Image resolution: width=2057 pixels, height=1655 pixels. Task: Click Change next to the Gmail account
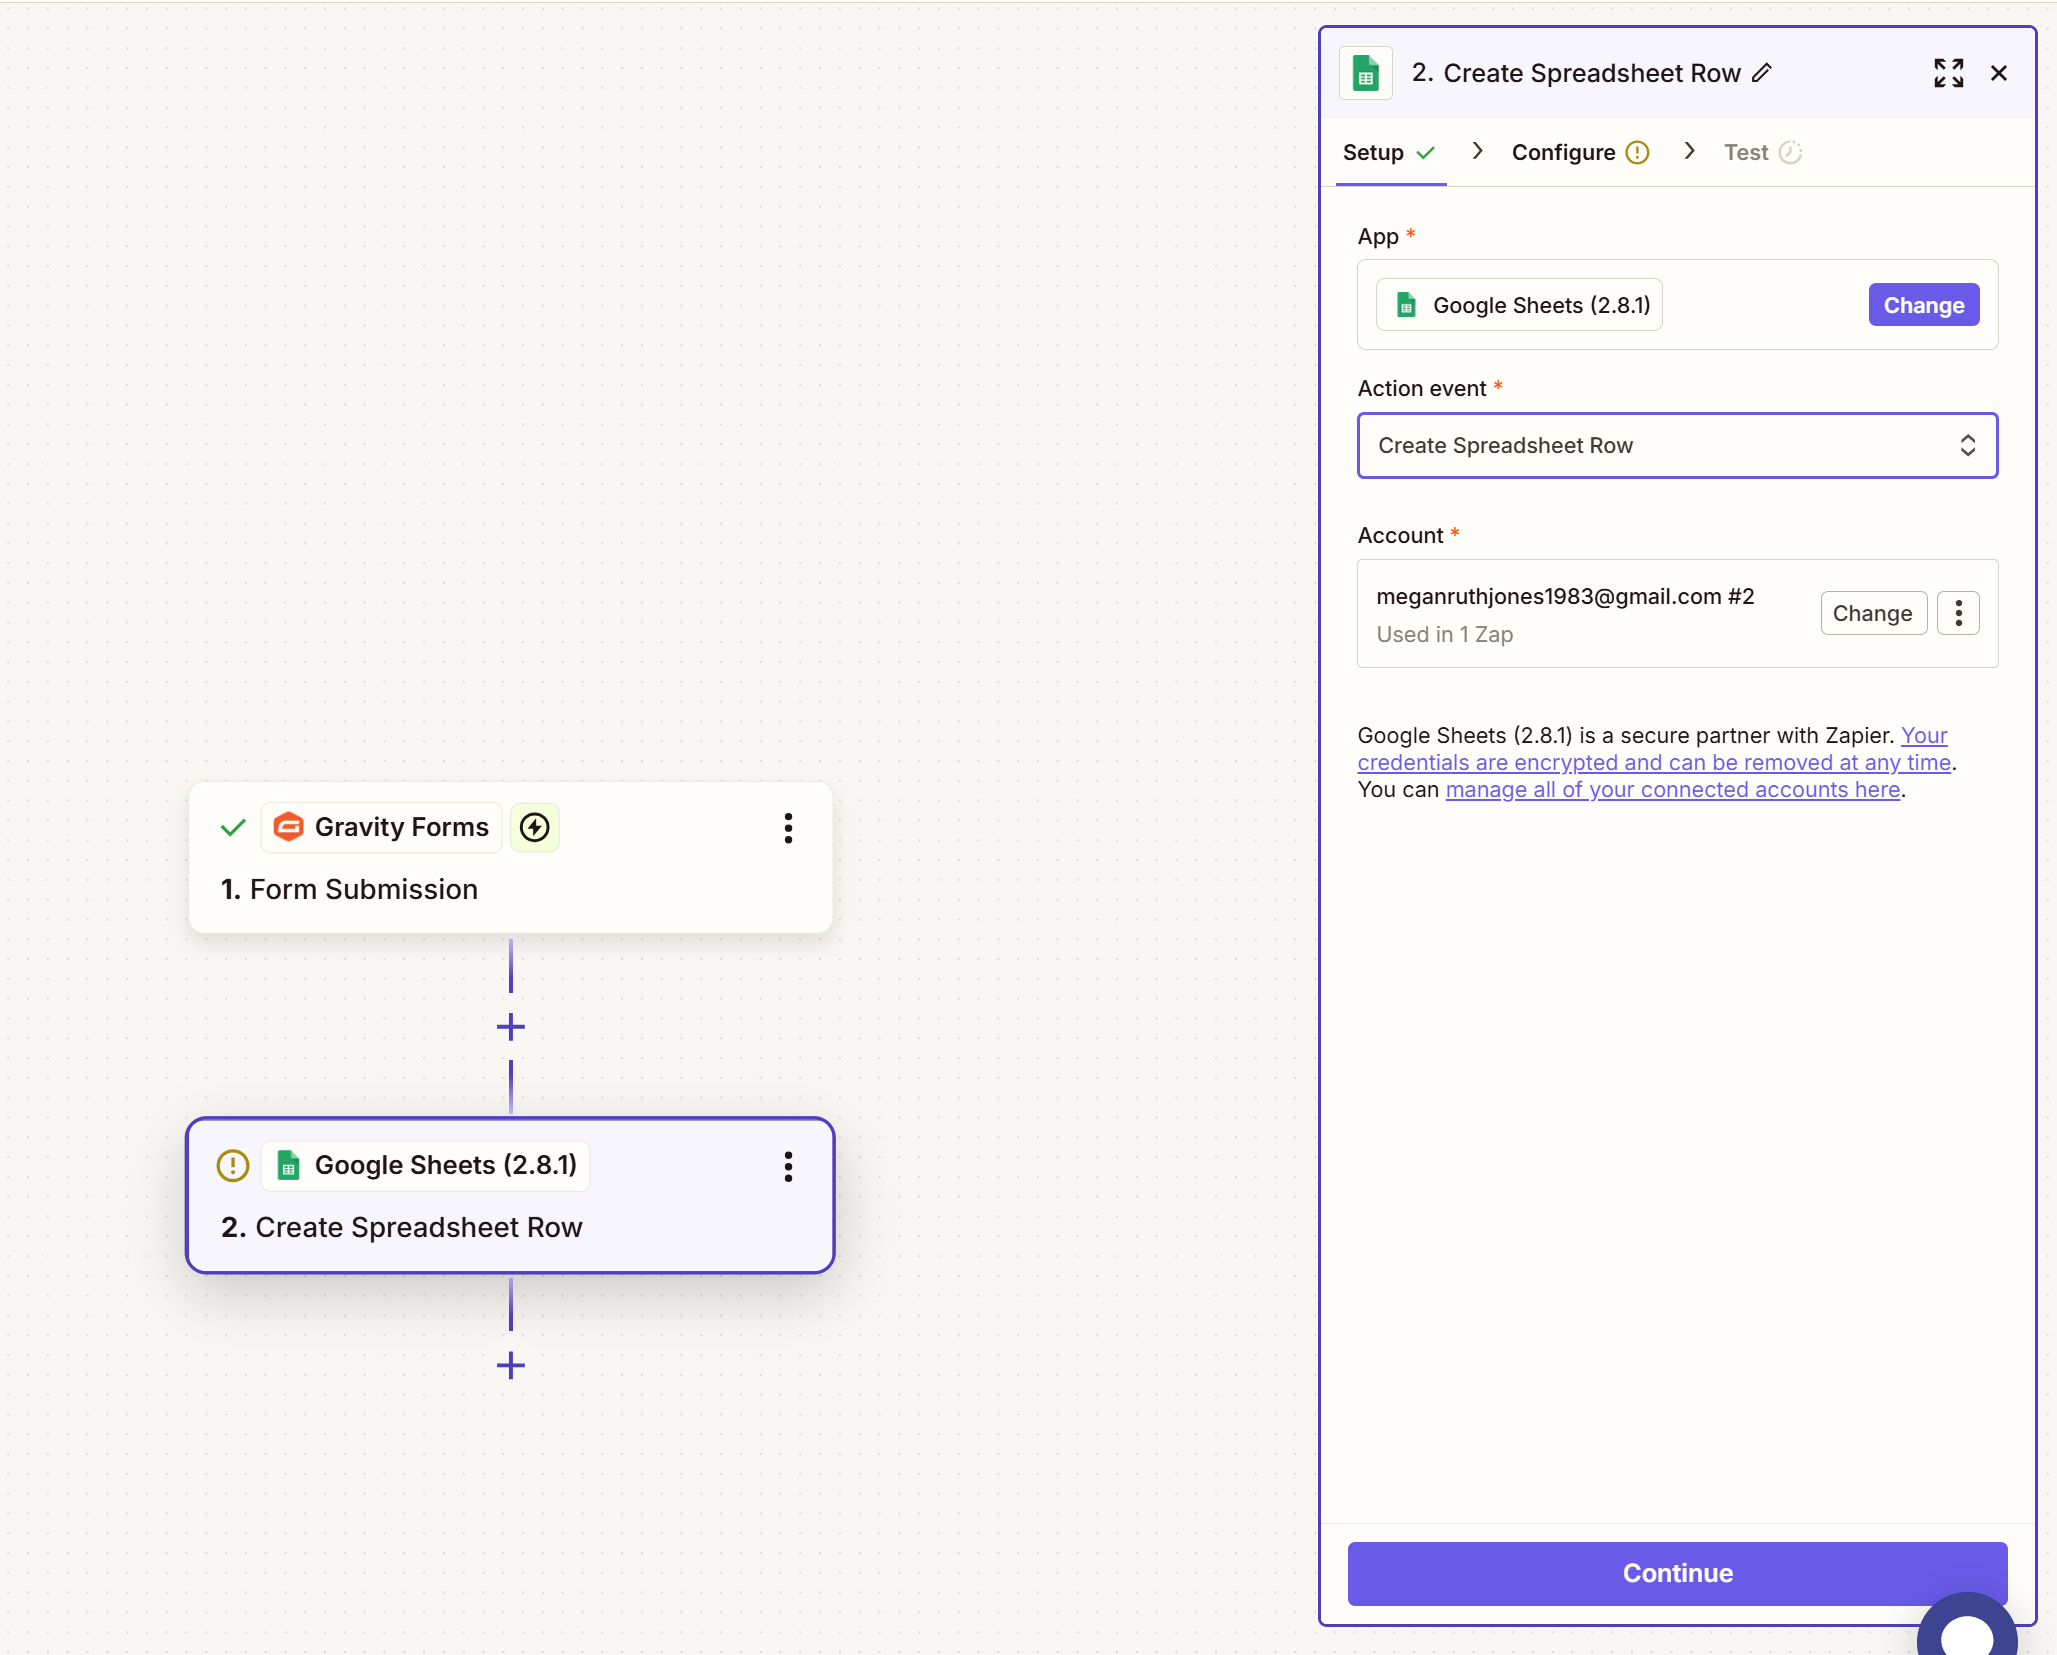pyautogui.click(x=1872, y=613)
